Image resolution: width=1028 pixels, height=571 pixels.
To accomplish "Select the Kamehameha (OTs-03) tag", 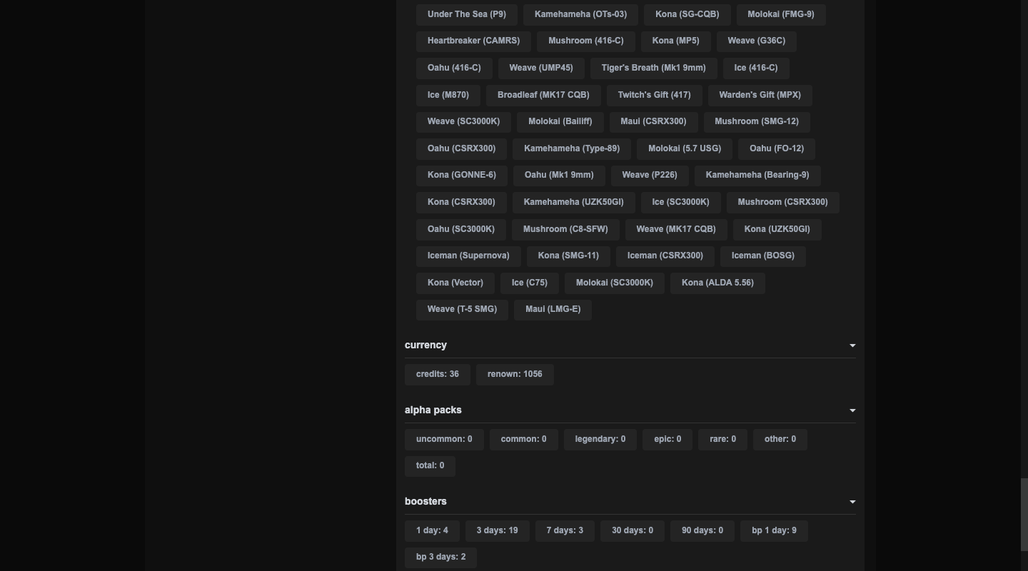I will click(x=580, y=14).
